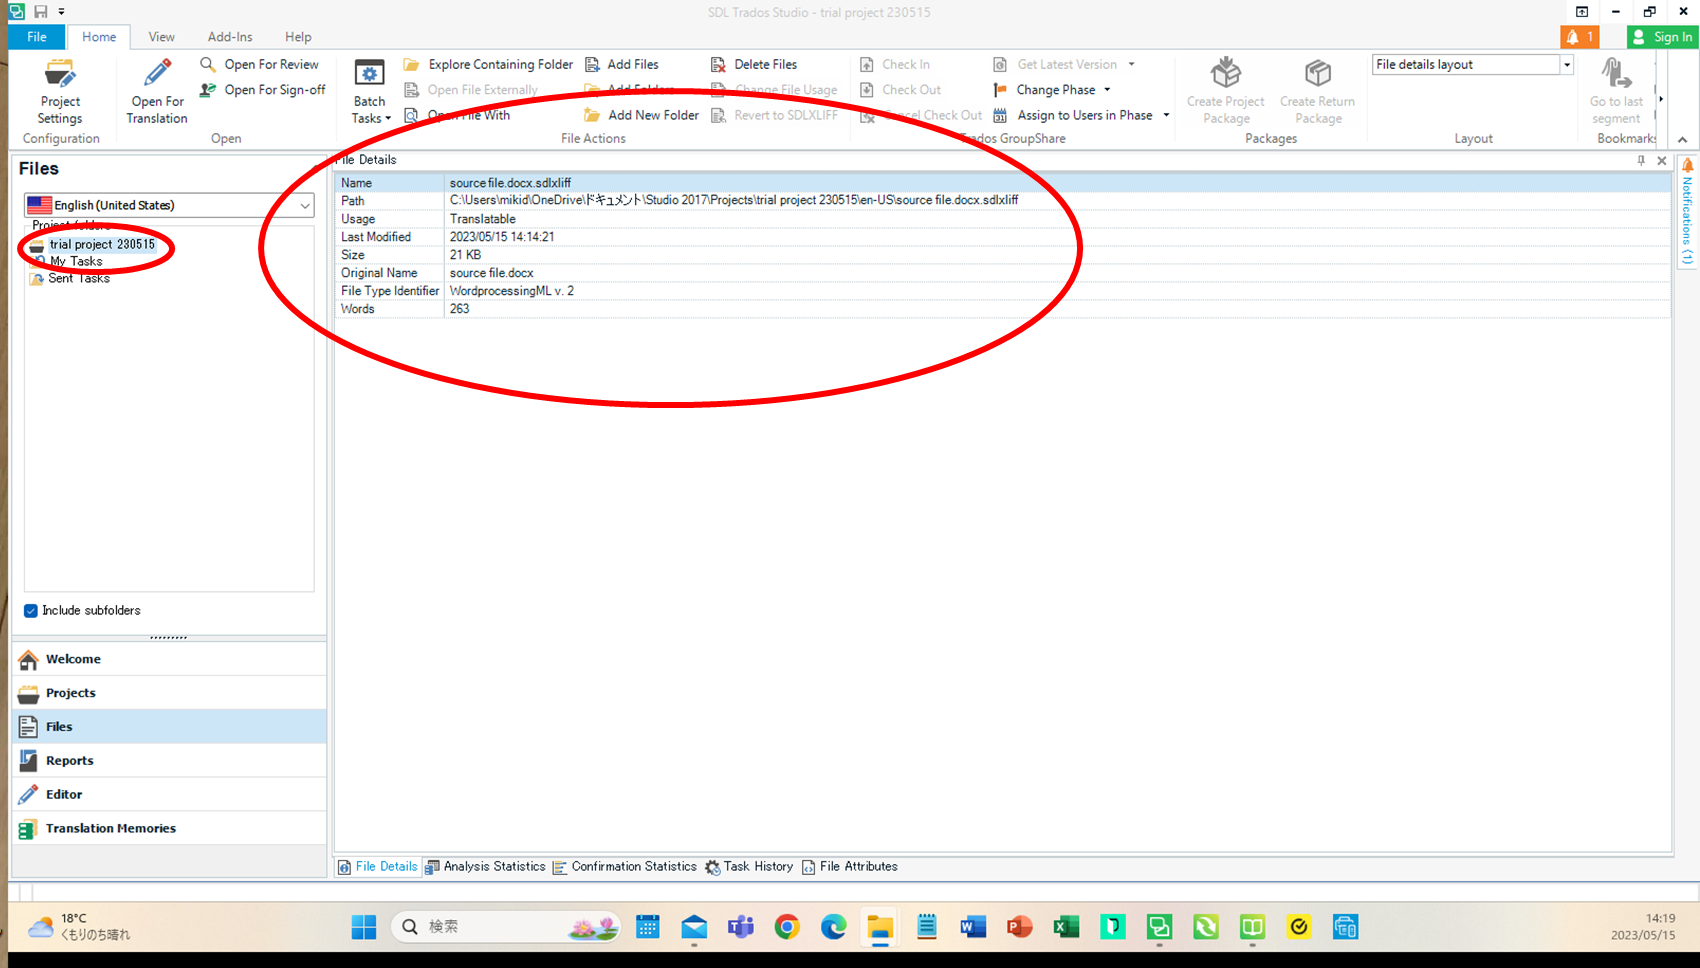This screenshot has height=968, width=1700.
Task: Click Add New Folder
Action: pos(642,115)
